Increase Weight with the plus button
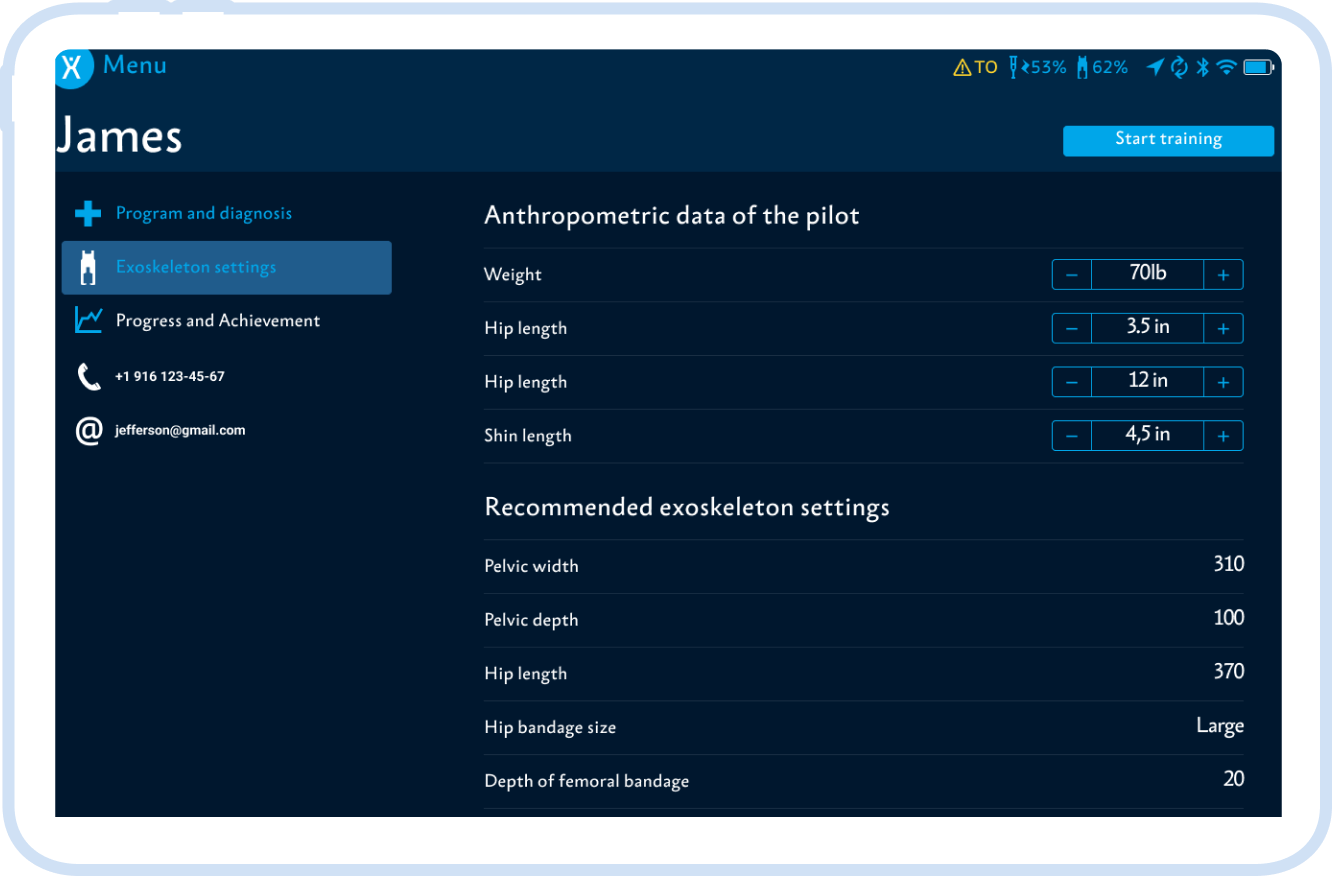Image resolution: width=1332 pixels, height=883 pixels. [x=1223, y=275]
